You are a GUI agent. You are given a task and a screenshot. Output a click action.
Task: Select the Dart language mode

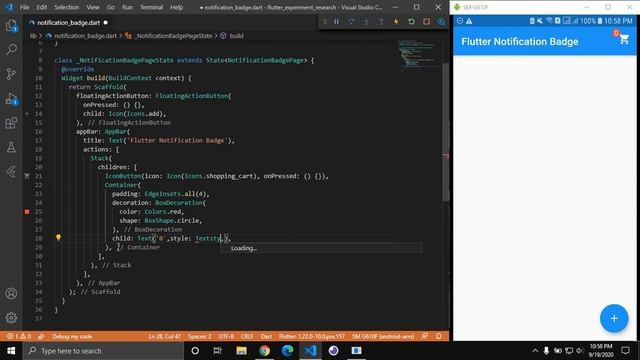click(266, 336)
